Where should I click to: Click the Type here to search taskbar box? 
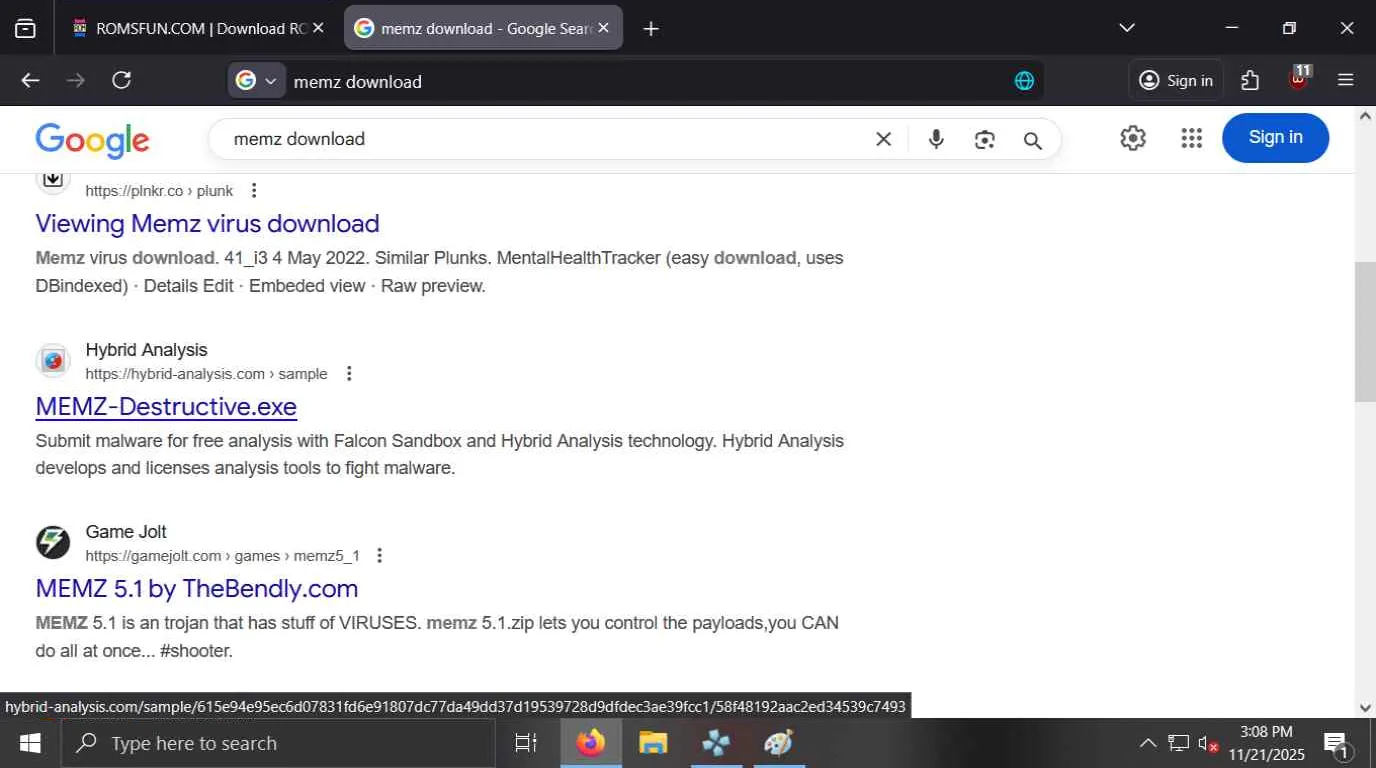tap(278, 743)
